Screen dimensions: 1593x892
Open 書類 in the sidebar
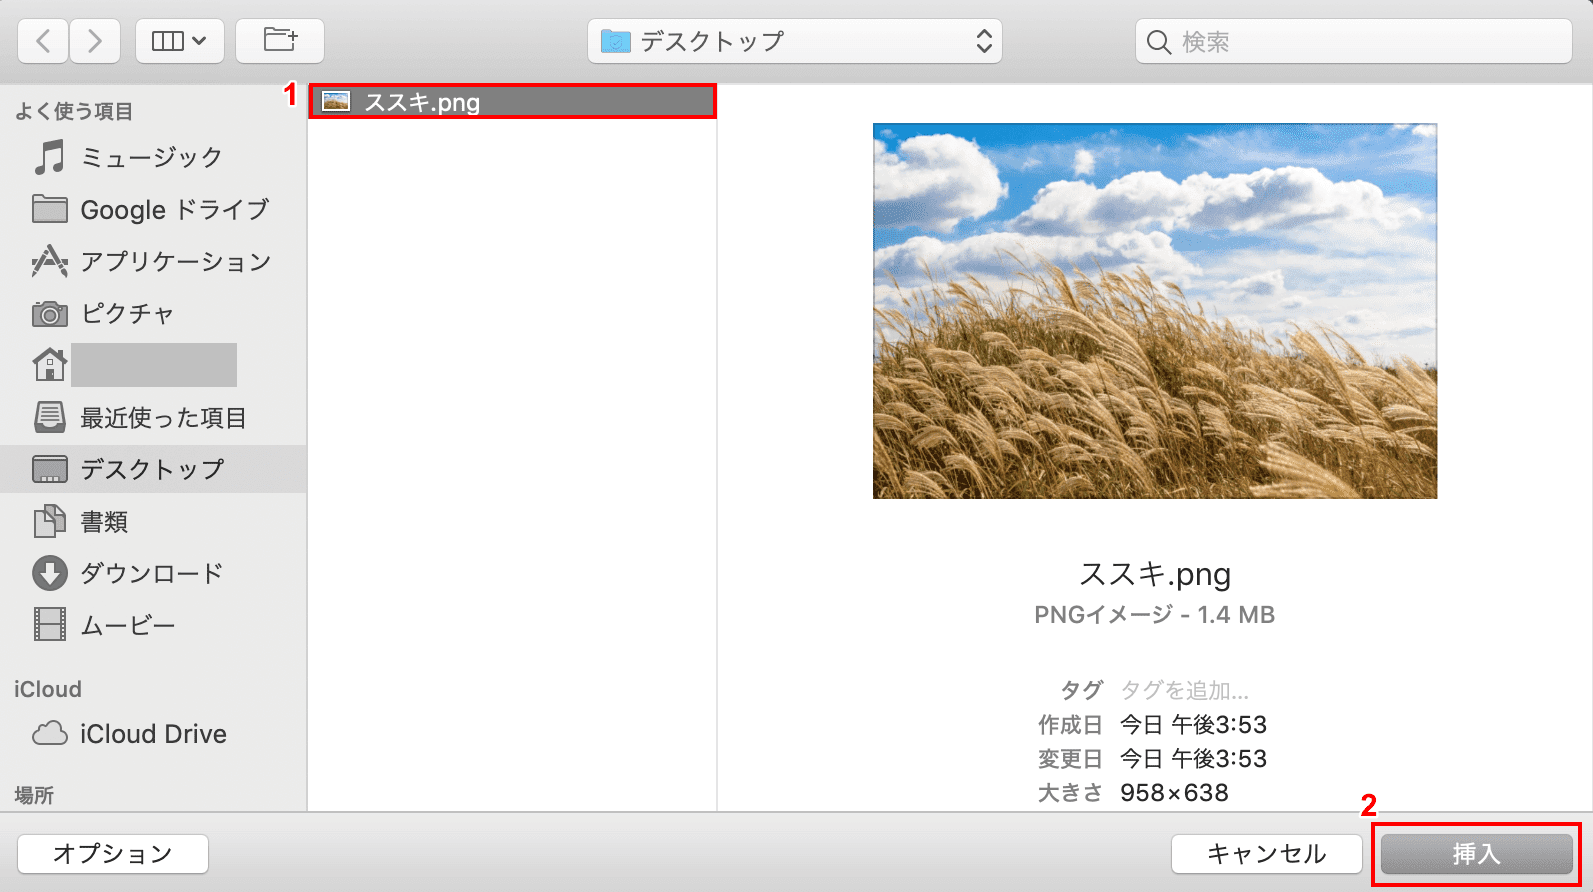[153, 521]
